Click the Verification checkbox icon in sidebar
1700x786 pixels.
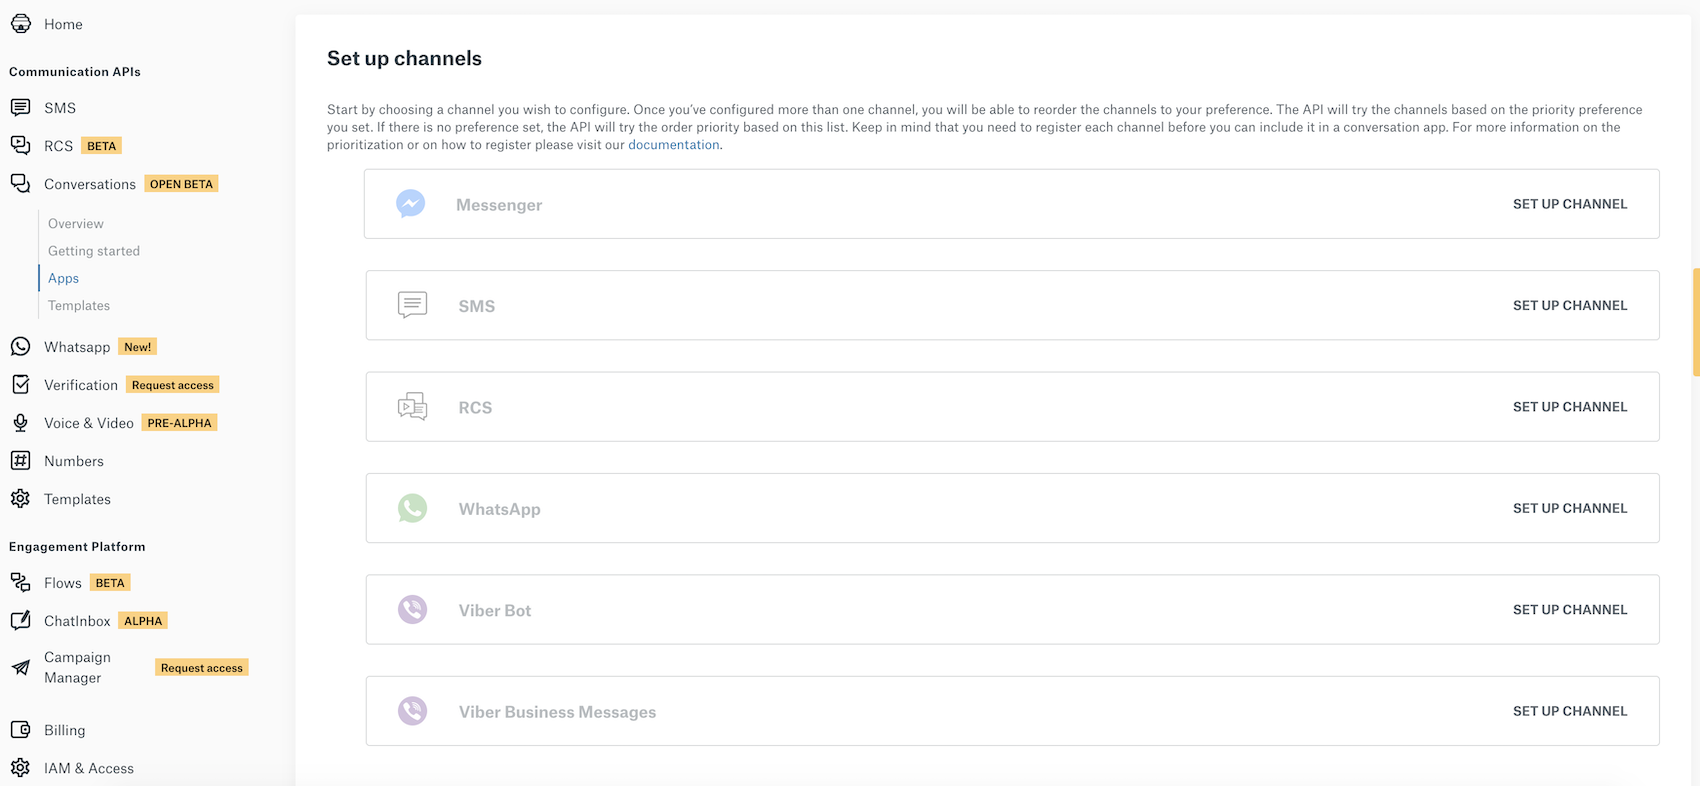[x=20, y=385]
